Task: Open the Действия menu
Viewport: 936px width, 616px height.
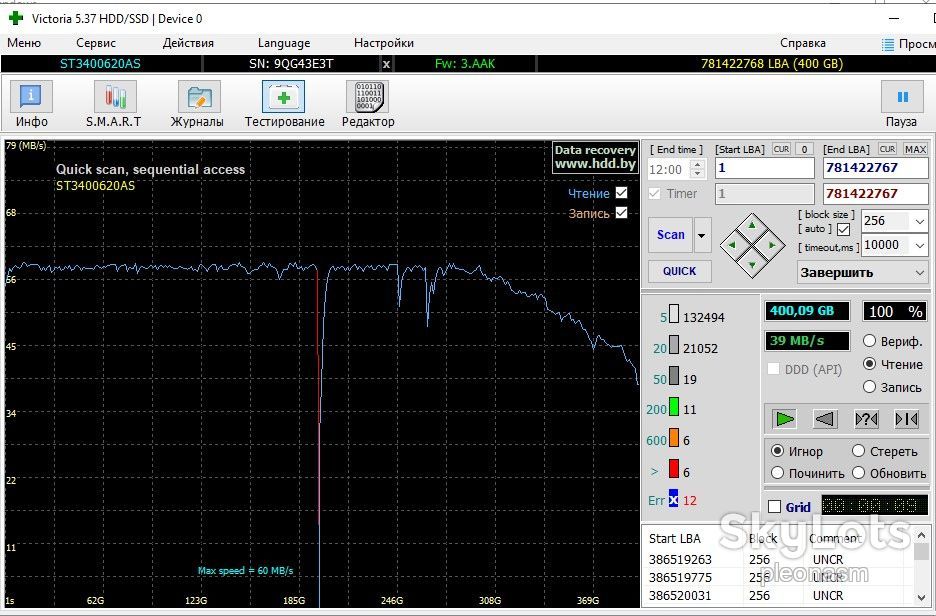Action: (188, 43)
